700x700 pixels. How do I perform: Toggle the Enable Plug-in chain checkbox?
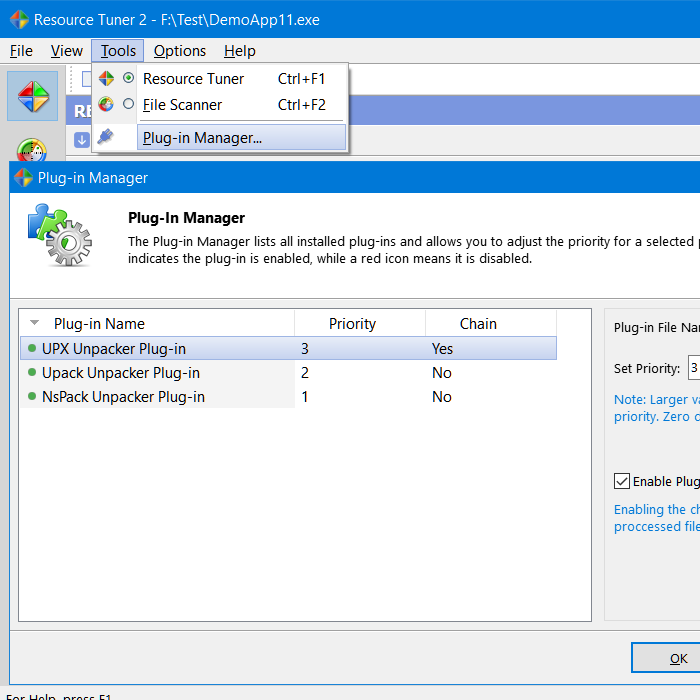pos(622,481)
